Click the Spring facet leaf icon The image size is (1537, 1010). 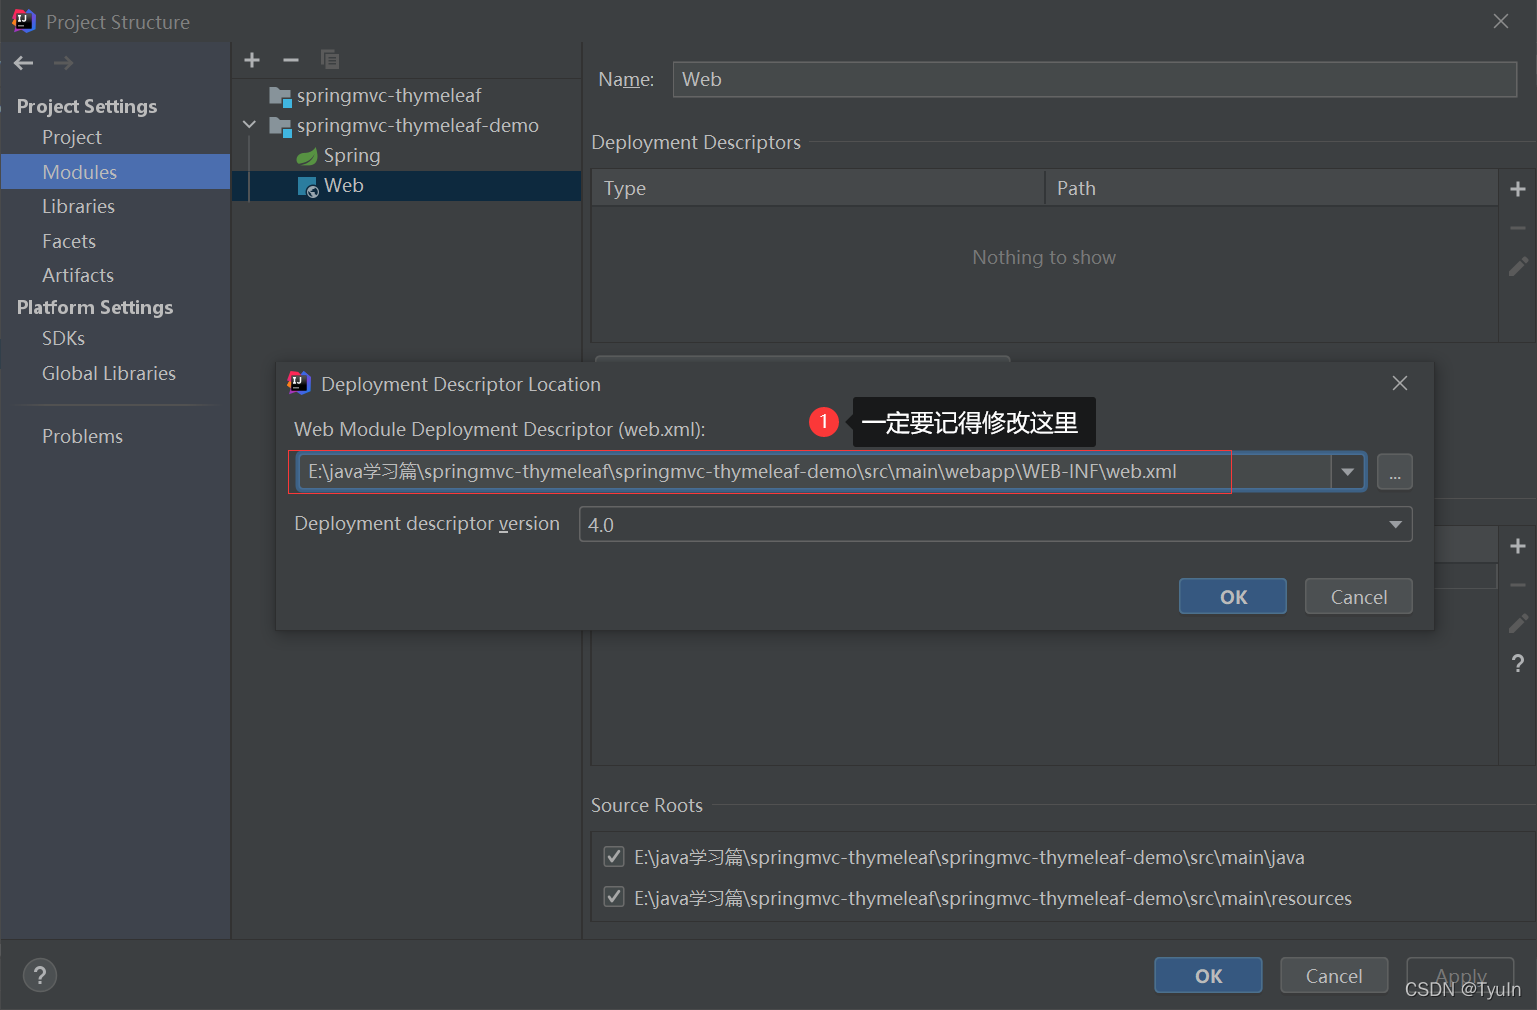307,156
